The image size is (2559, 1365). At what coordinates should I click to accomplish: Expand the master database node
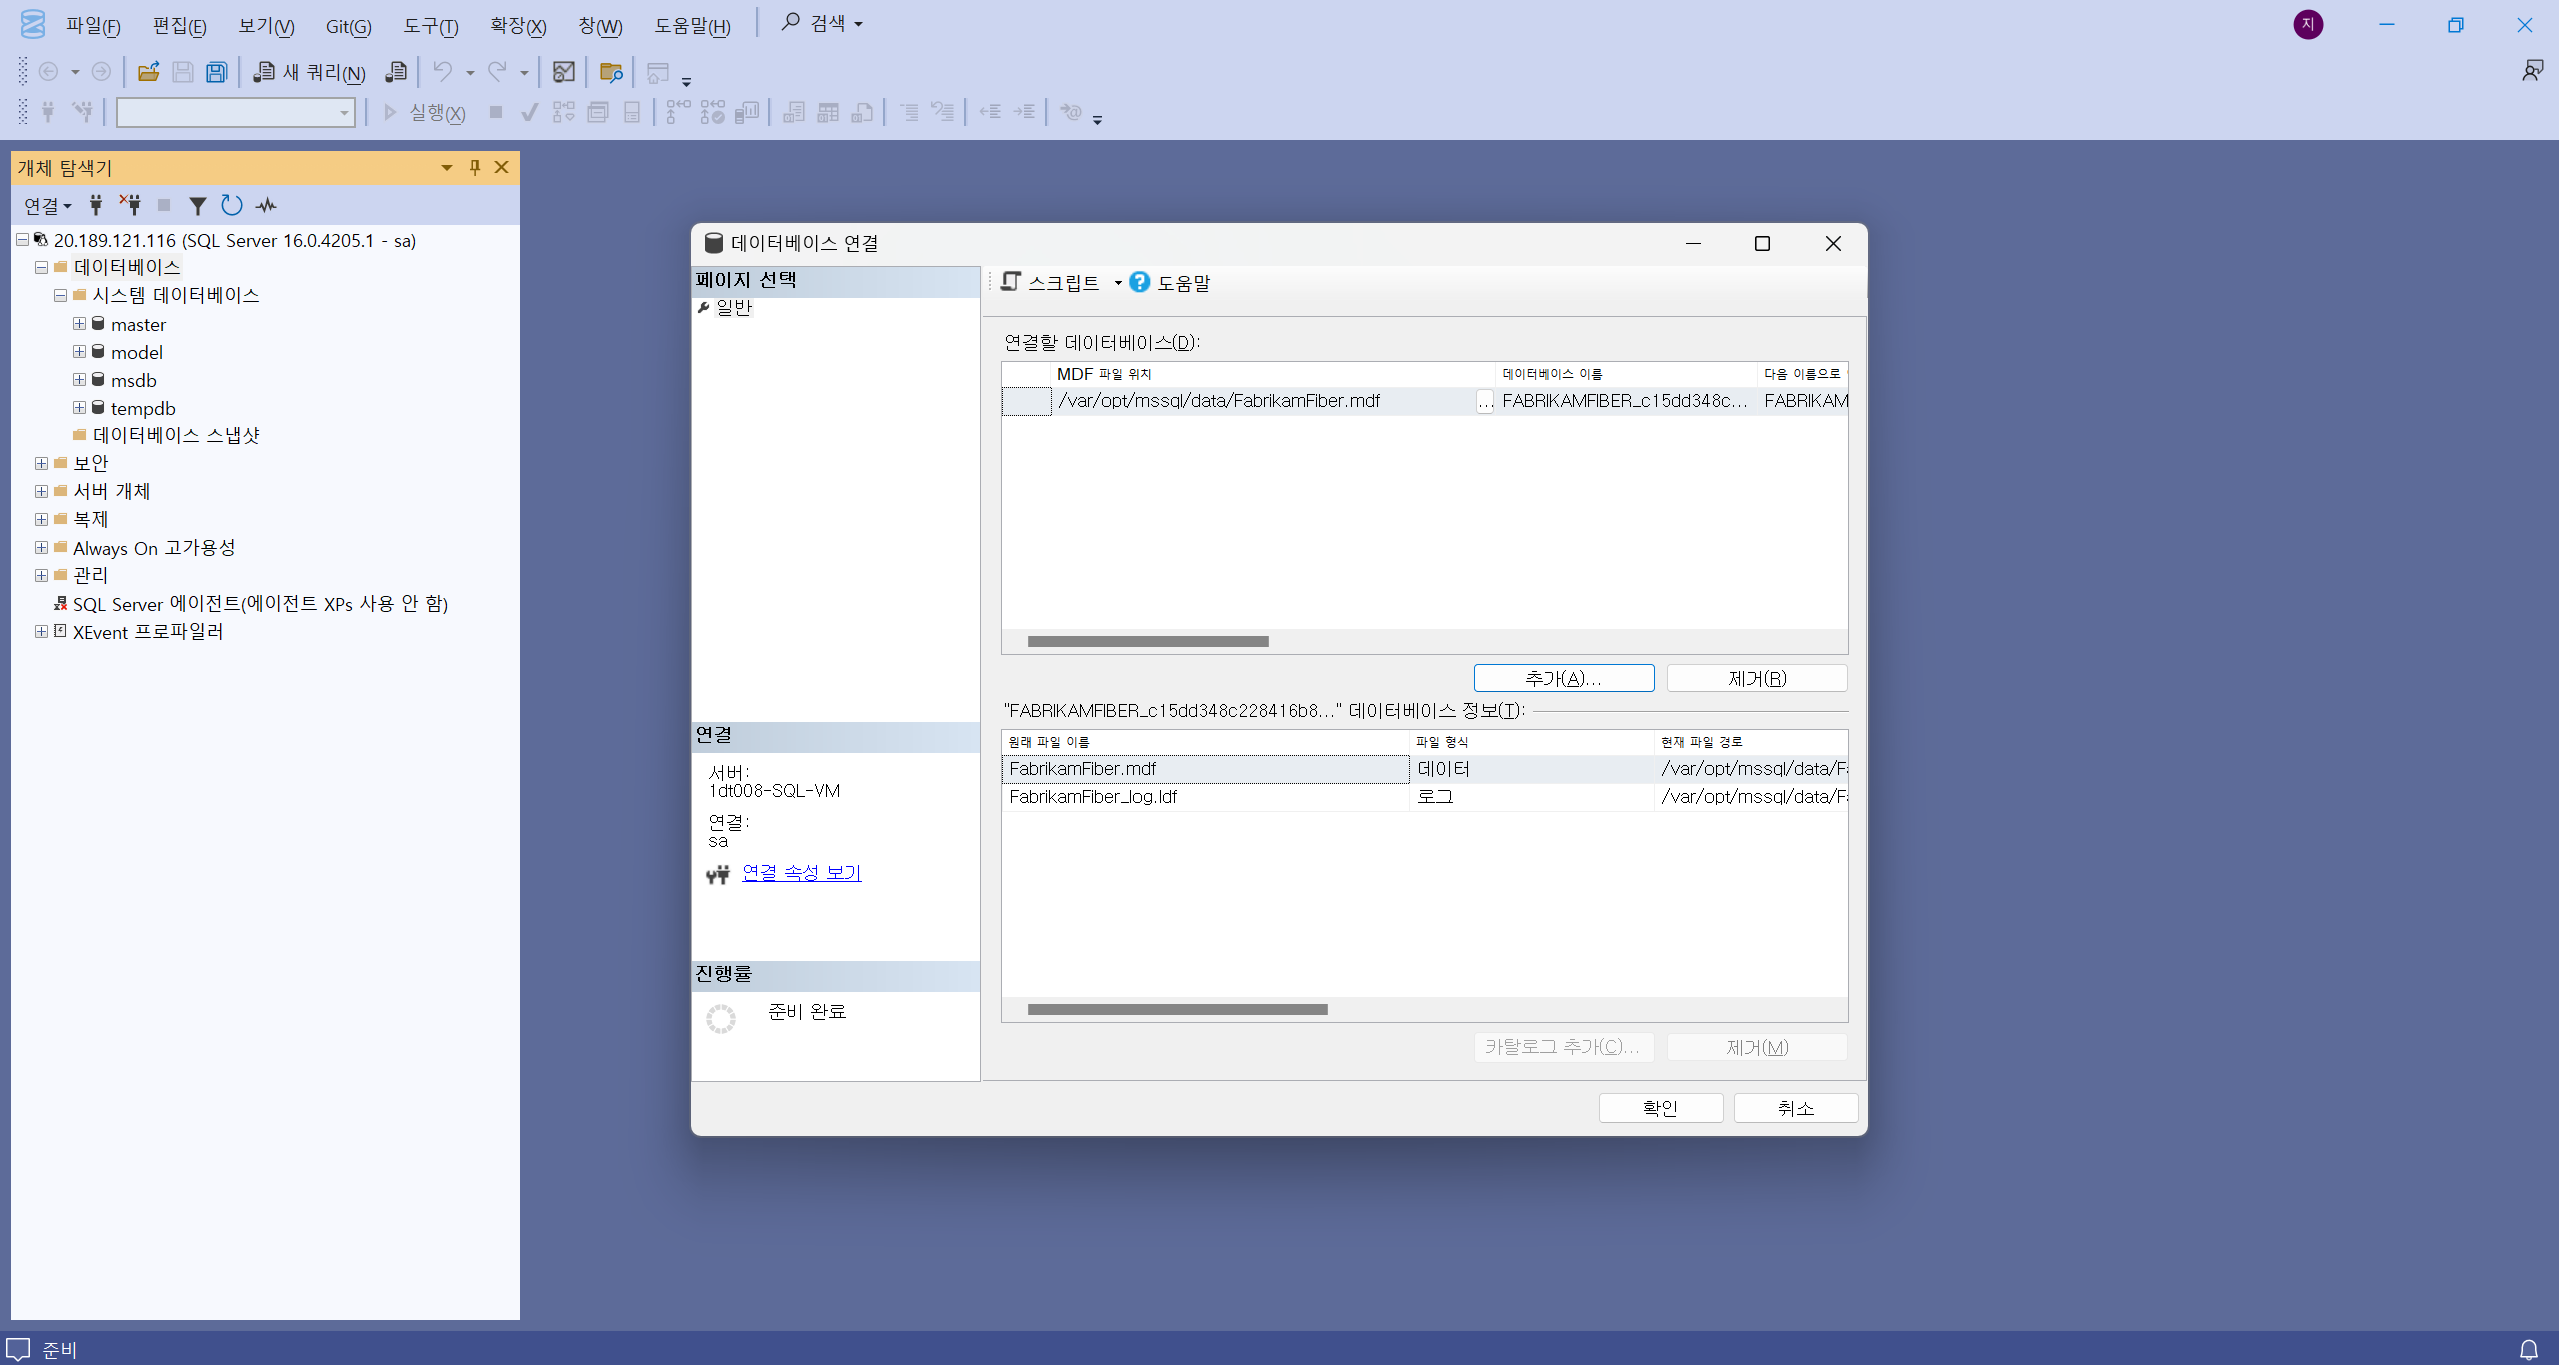coord(79,324)
